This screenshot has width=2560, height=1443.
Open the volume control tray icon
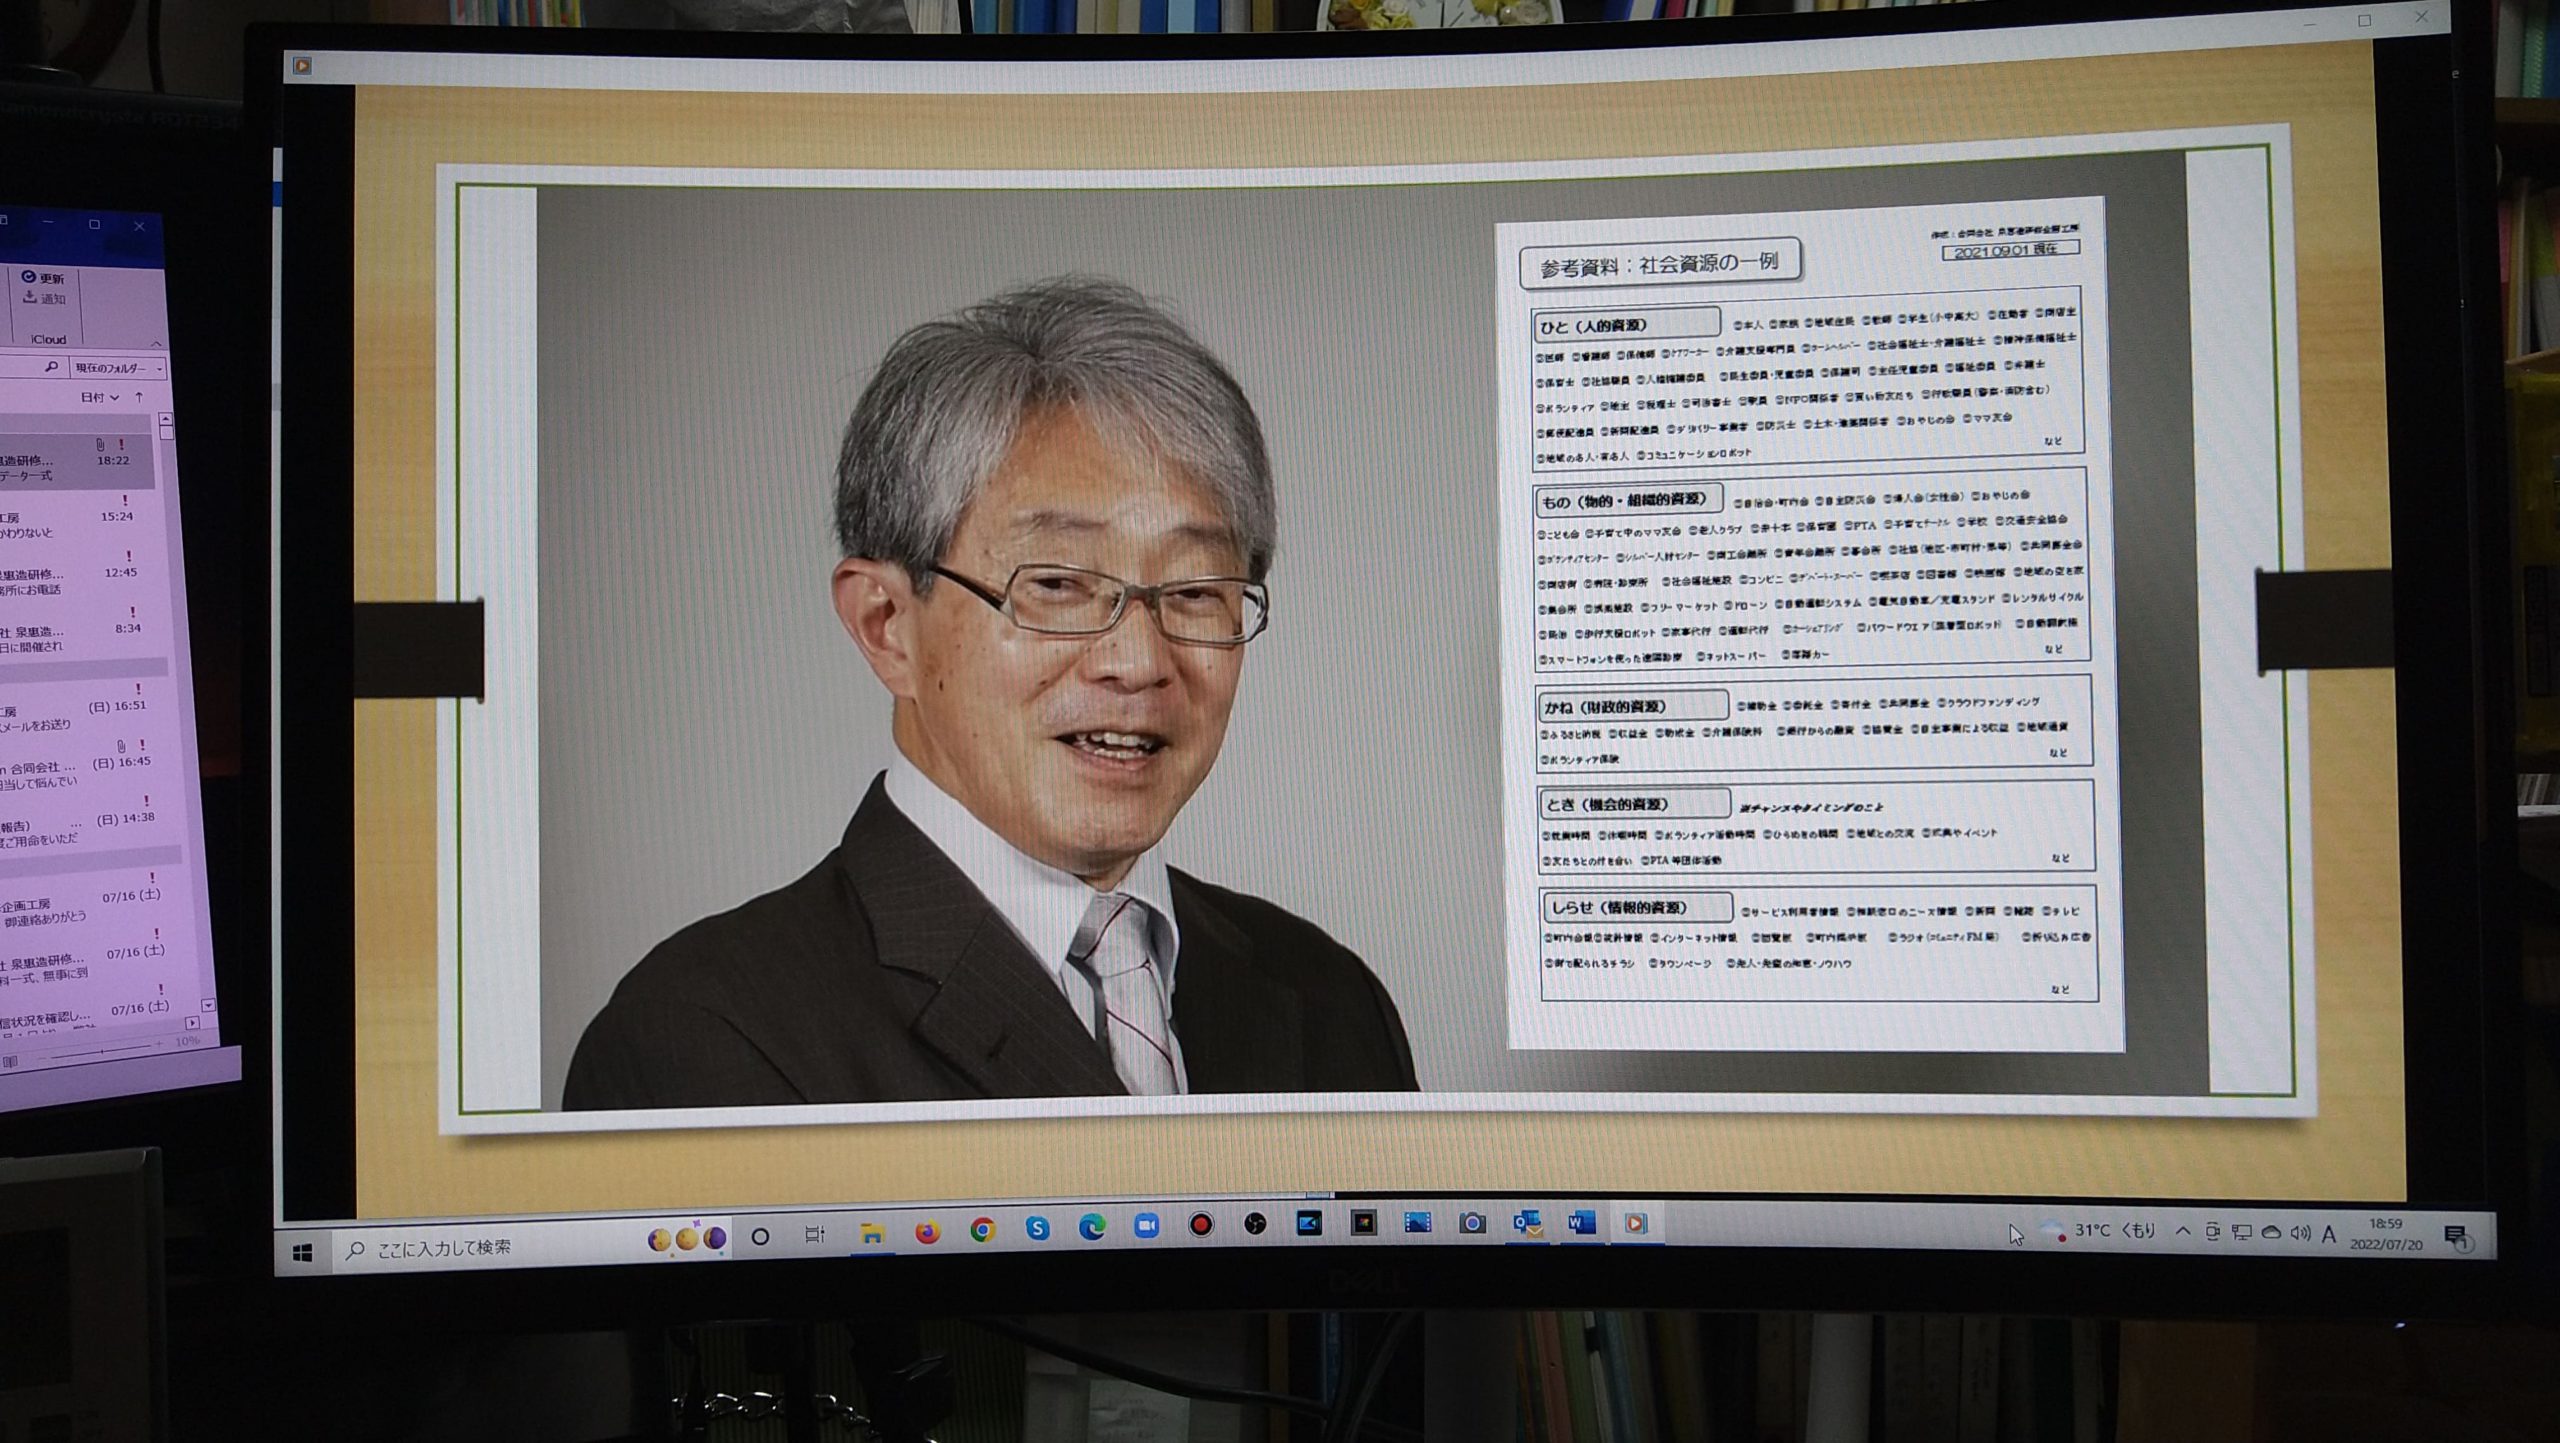pos(2300,1235)
